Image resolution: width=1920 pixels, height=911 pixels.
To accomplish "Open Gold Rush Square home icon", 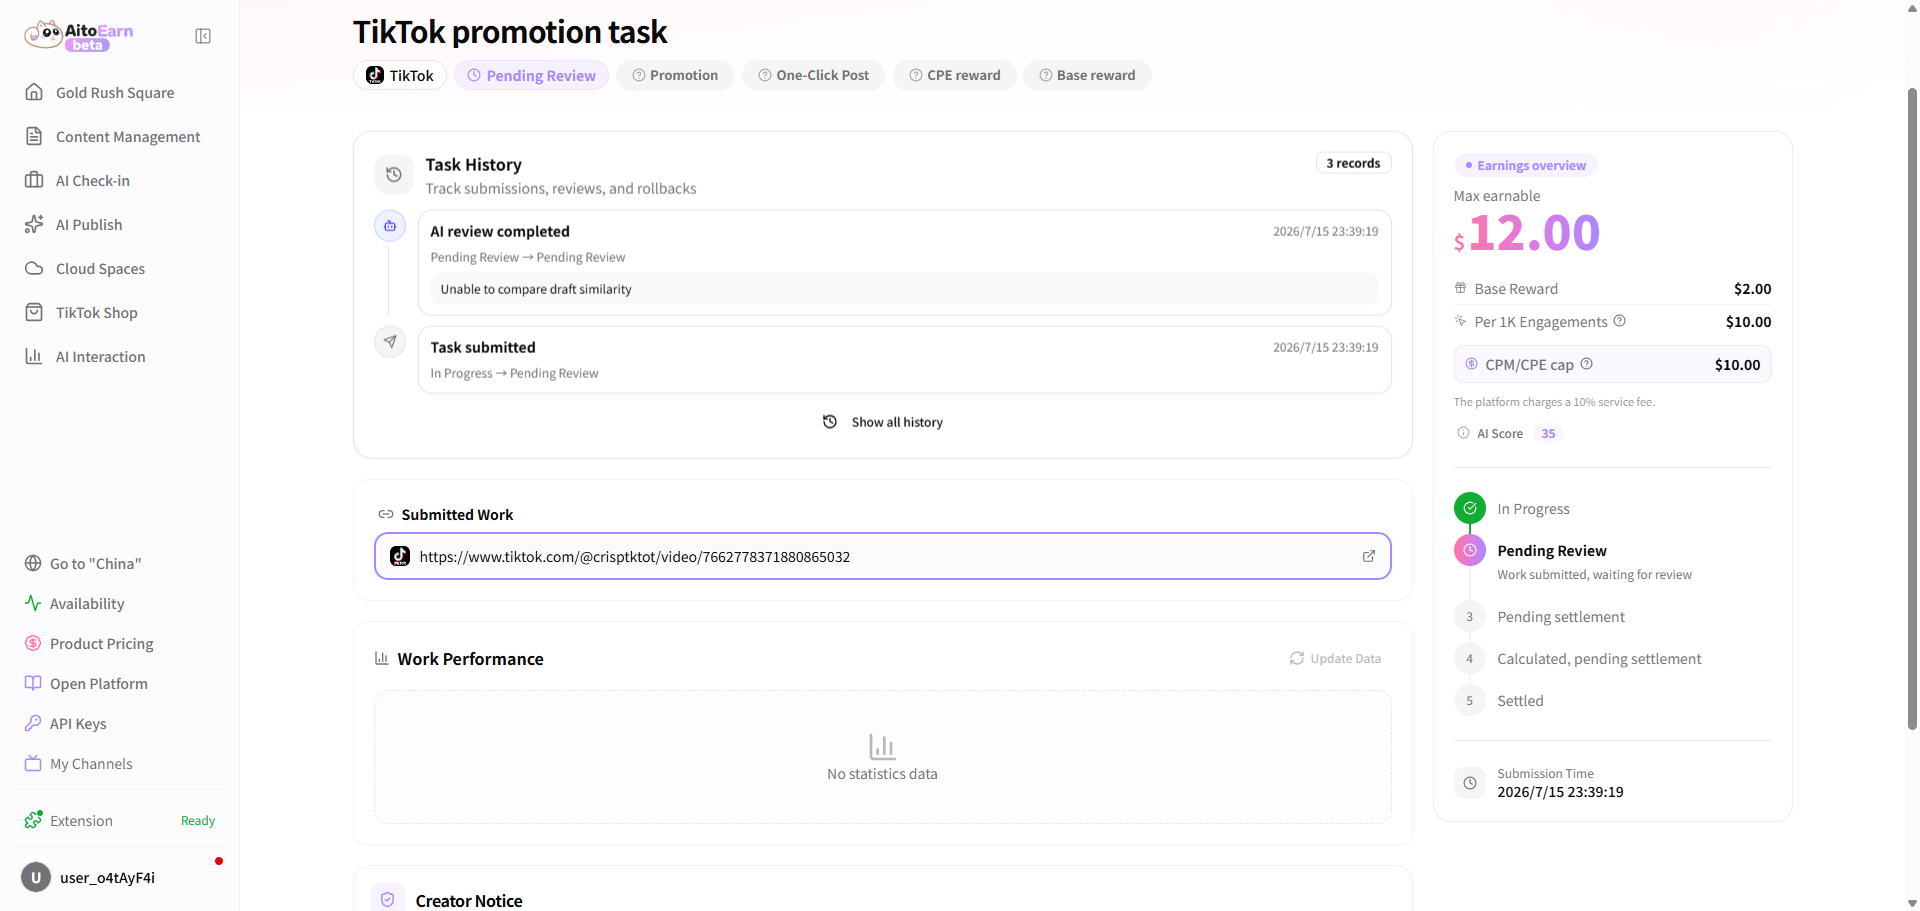I will click(34, 92).
